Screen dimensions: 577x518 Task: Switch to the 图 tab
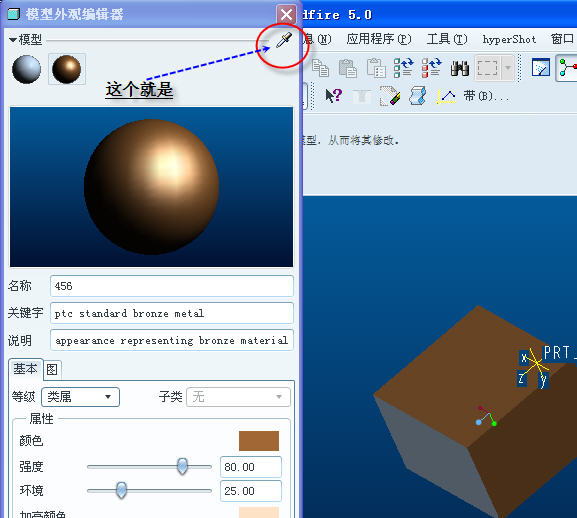pos(52,369)
